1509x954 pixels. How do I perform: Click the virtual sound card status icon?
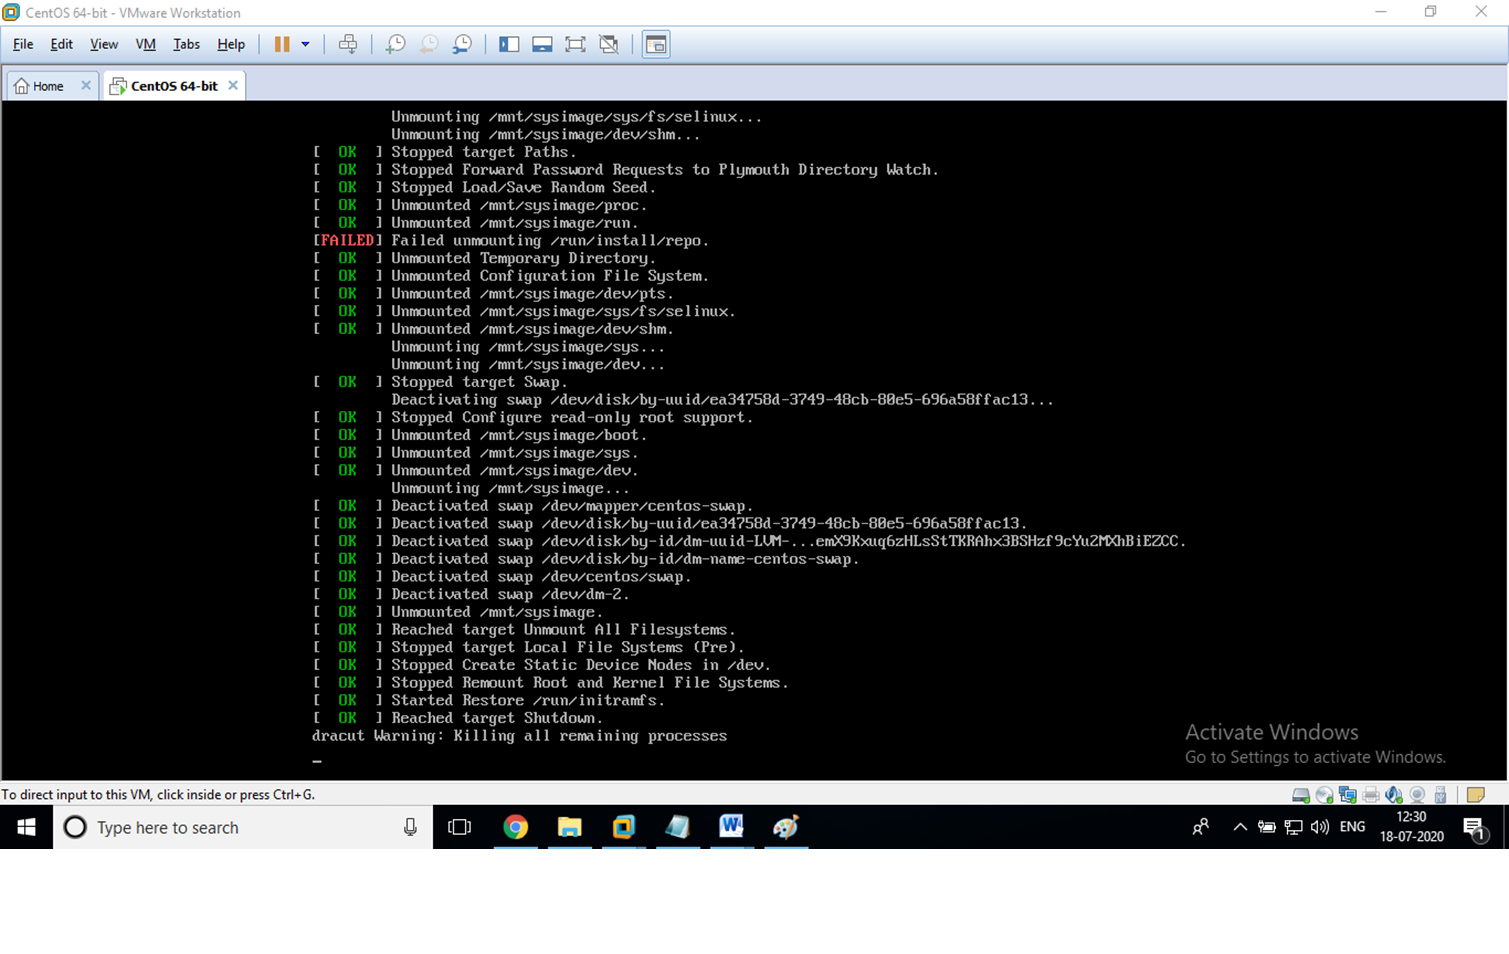coord(1393,795)
